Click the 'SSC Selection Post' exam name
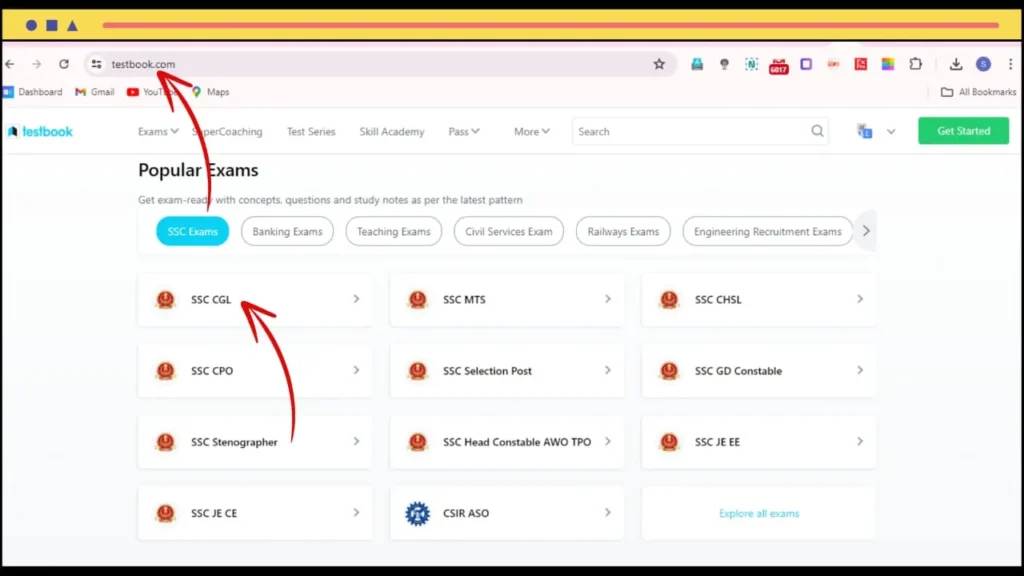This screenshot has height=576, width=1024. (x=487, y=370)
